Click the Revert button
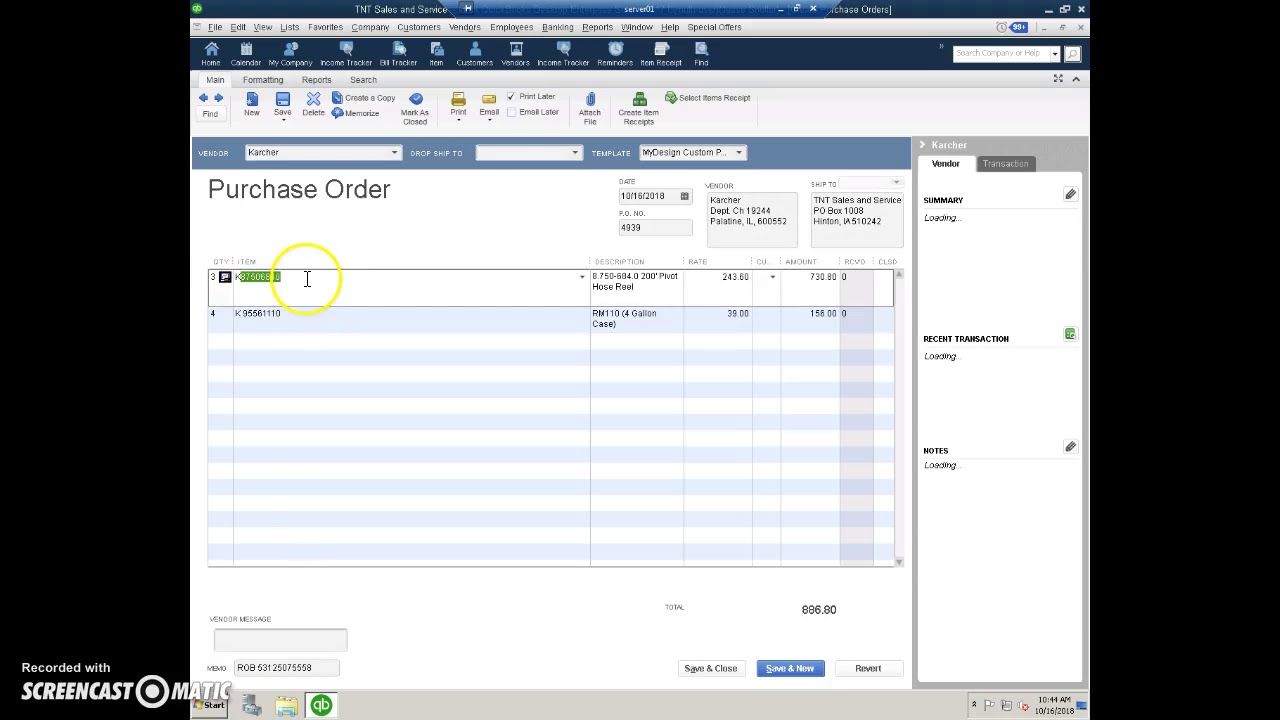This screenshot has height=720, width=1280. pyautogui.click(x=868, y=668)
